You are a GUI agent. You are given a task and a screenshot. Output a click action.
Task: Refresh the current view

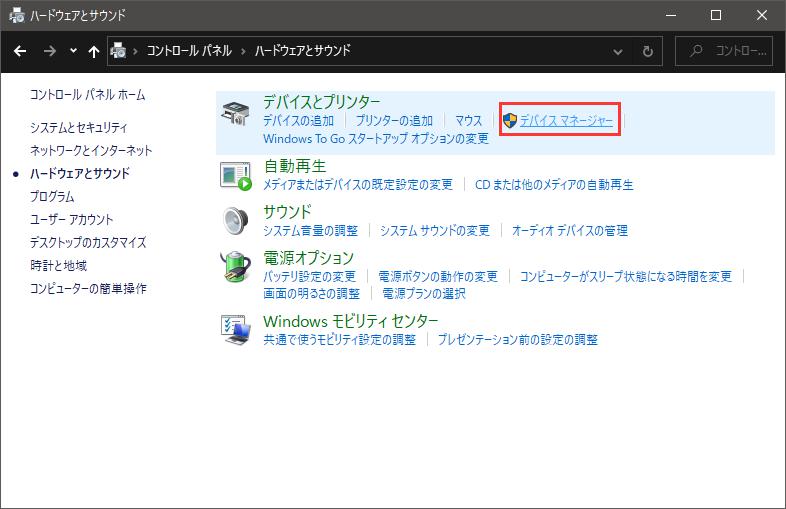point(648,51)
